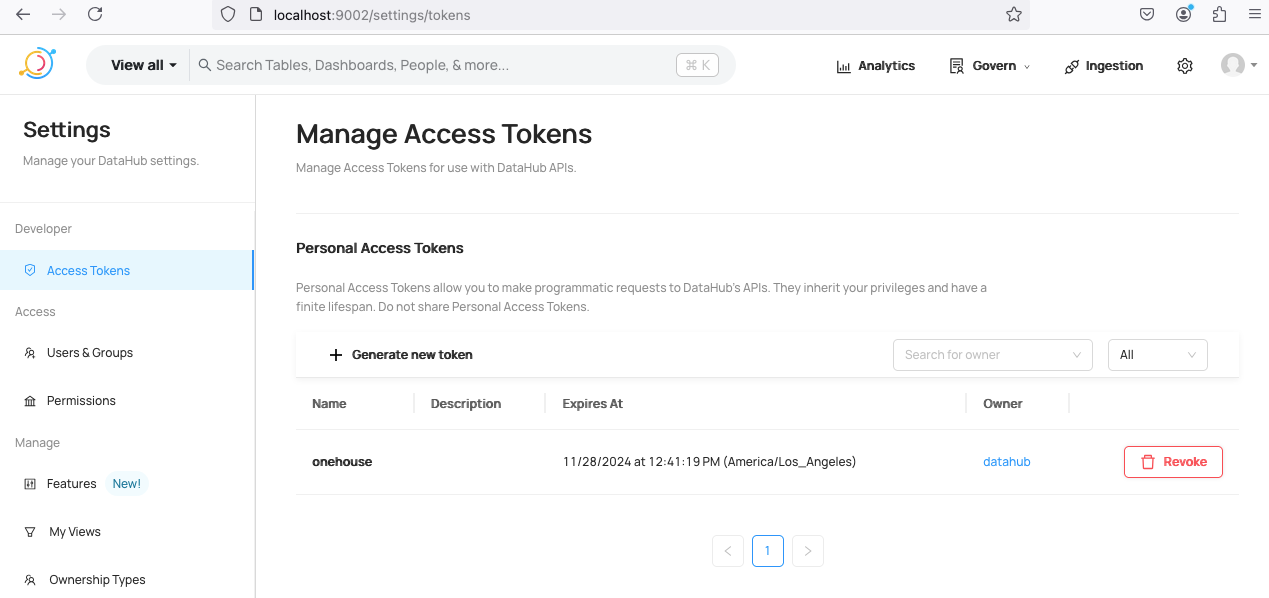The width and height of the screenshot is (1269, 598).
Task: Open the settings gear icon in header
Action: coord(1185,66)
